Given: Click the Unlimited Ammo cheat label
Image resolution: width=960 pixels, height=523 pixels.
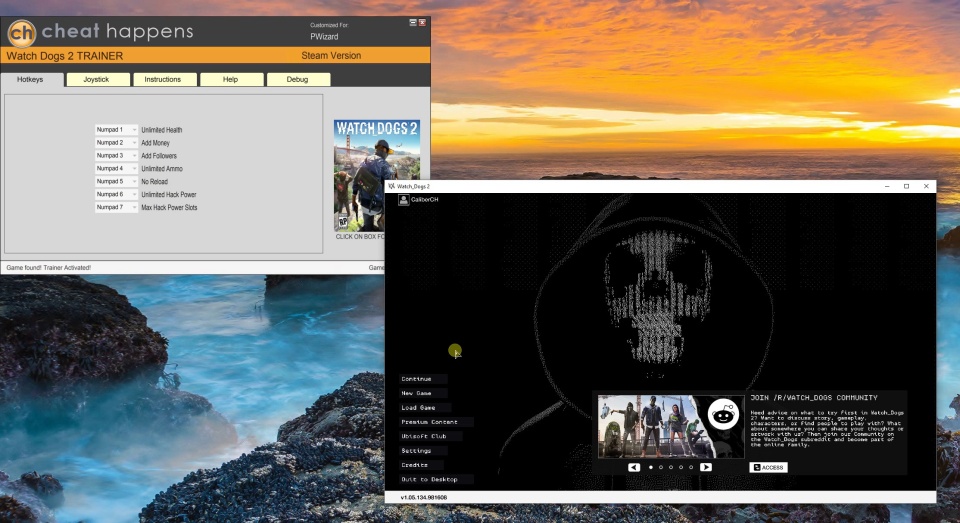Looking at the screenshot, I should coord(162,168).
